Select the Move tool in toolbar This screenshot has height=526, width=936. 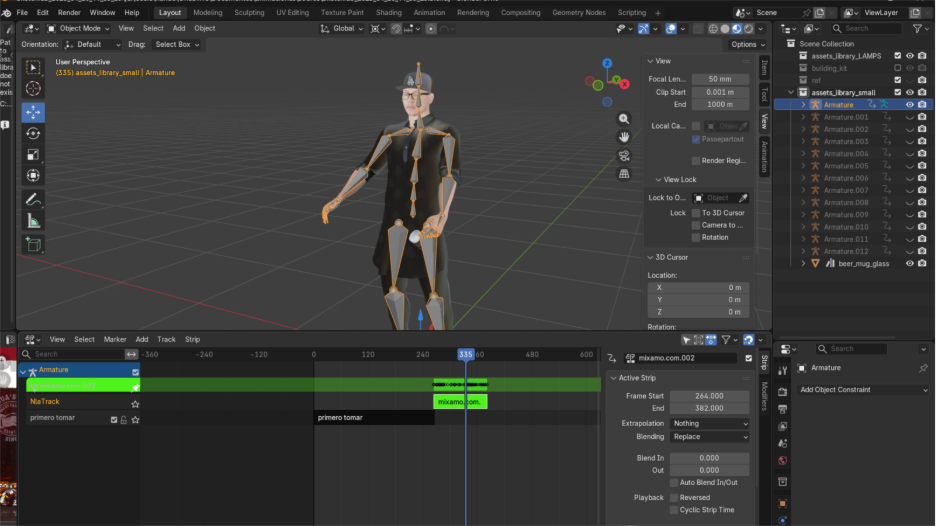click(33, 112)
